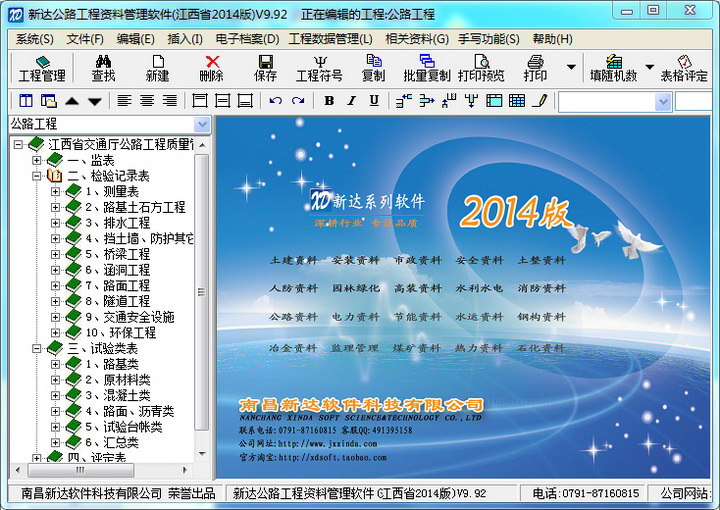Select 2、路基土石方工程 in the tree
Viewport: 720px width, 510px height.
135,207
